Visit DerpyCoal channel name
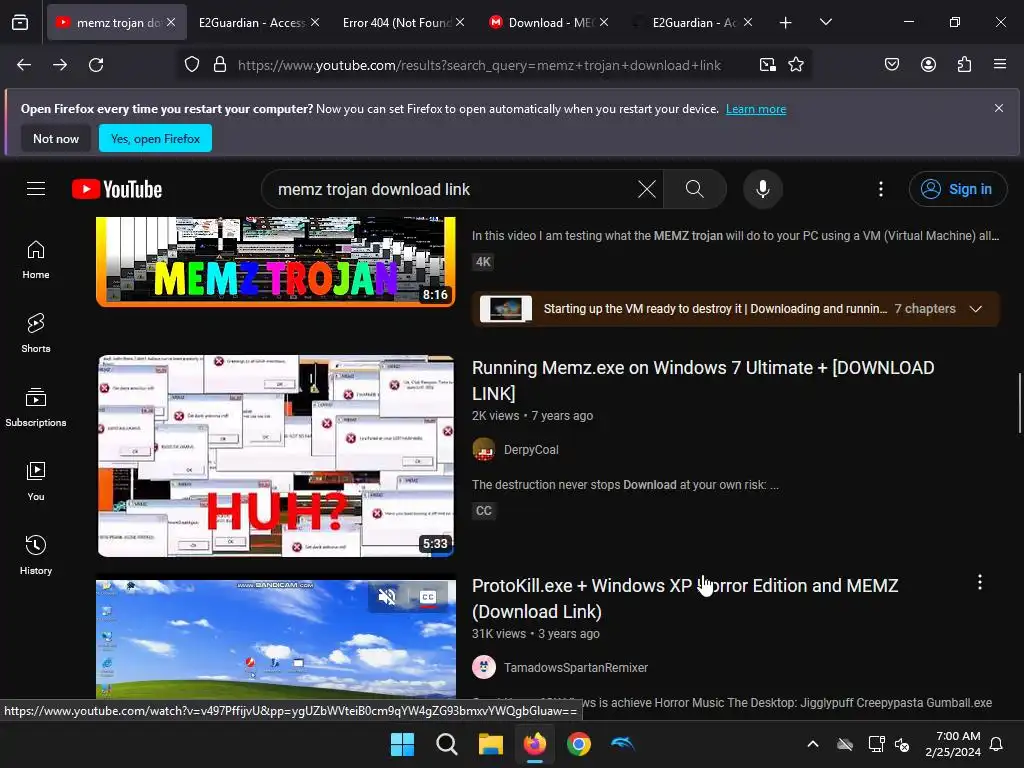Screen dimensions: 1024x768 tap(531, 450)
